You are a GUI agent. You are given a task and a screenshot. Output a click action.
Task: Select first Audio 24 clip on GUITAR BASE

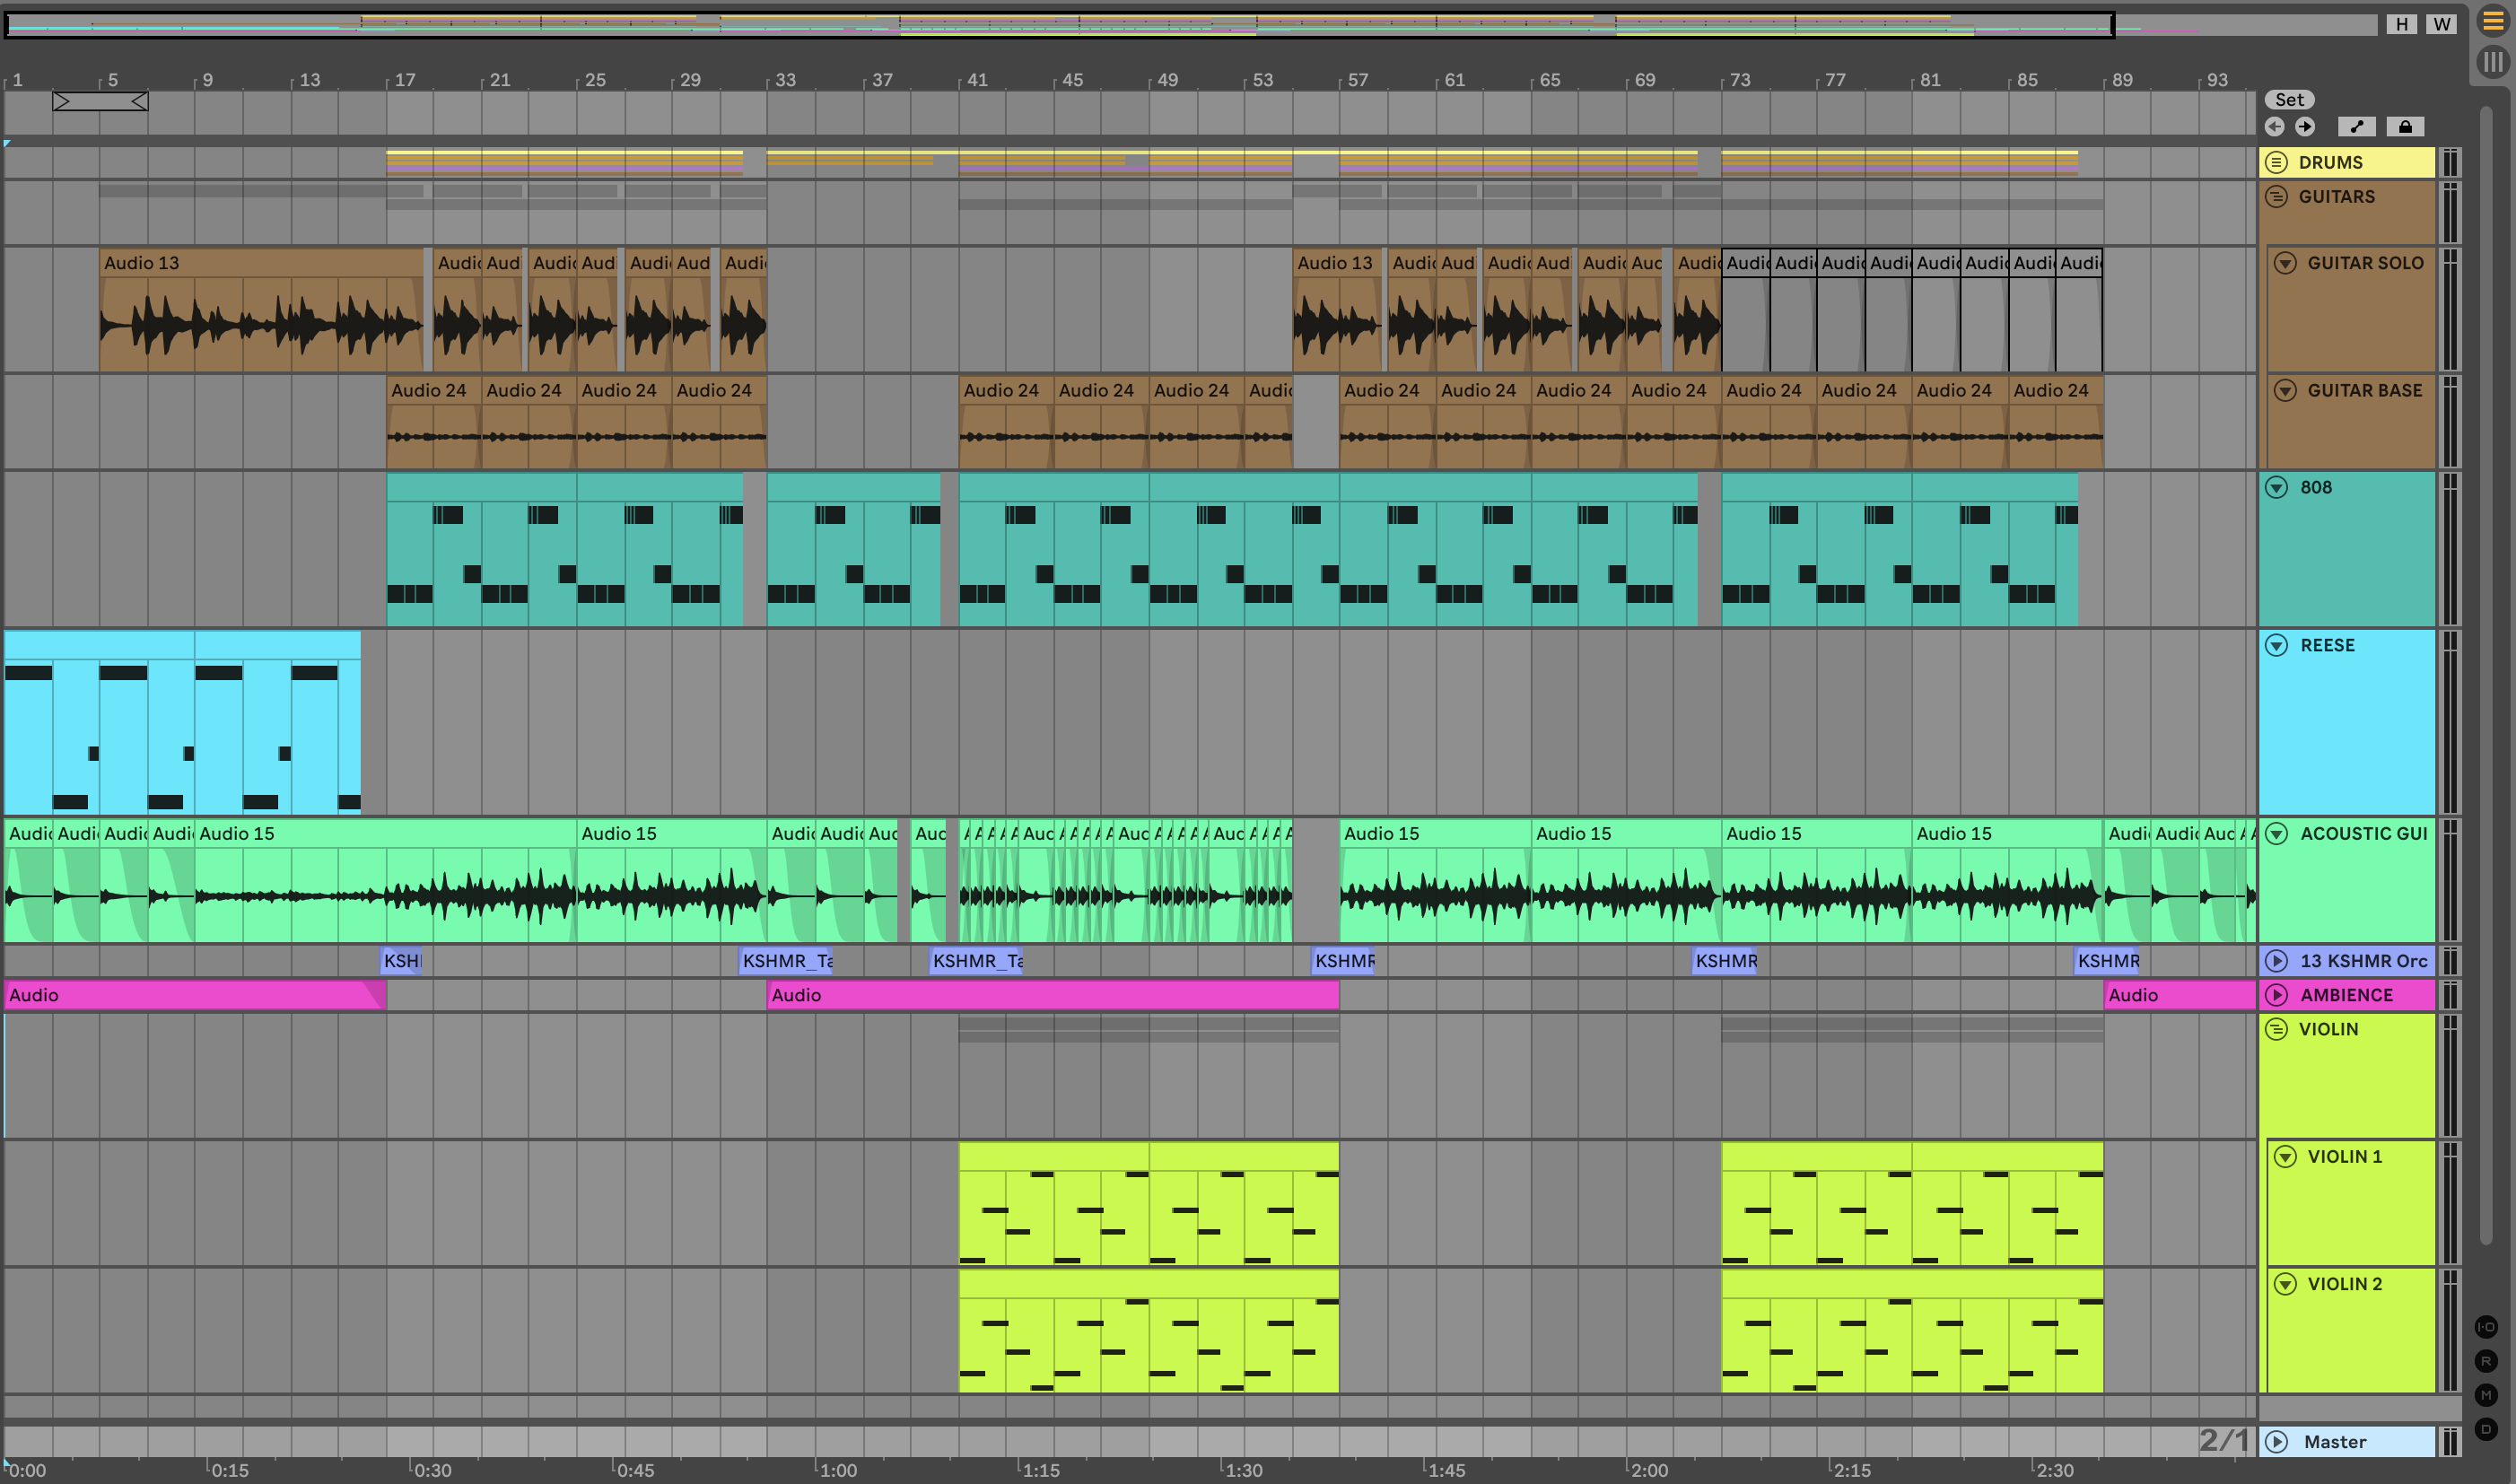[x=434, y=422]
